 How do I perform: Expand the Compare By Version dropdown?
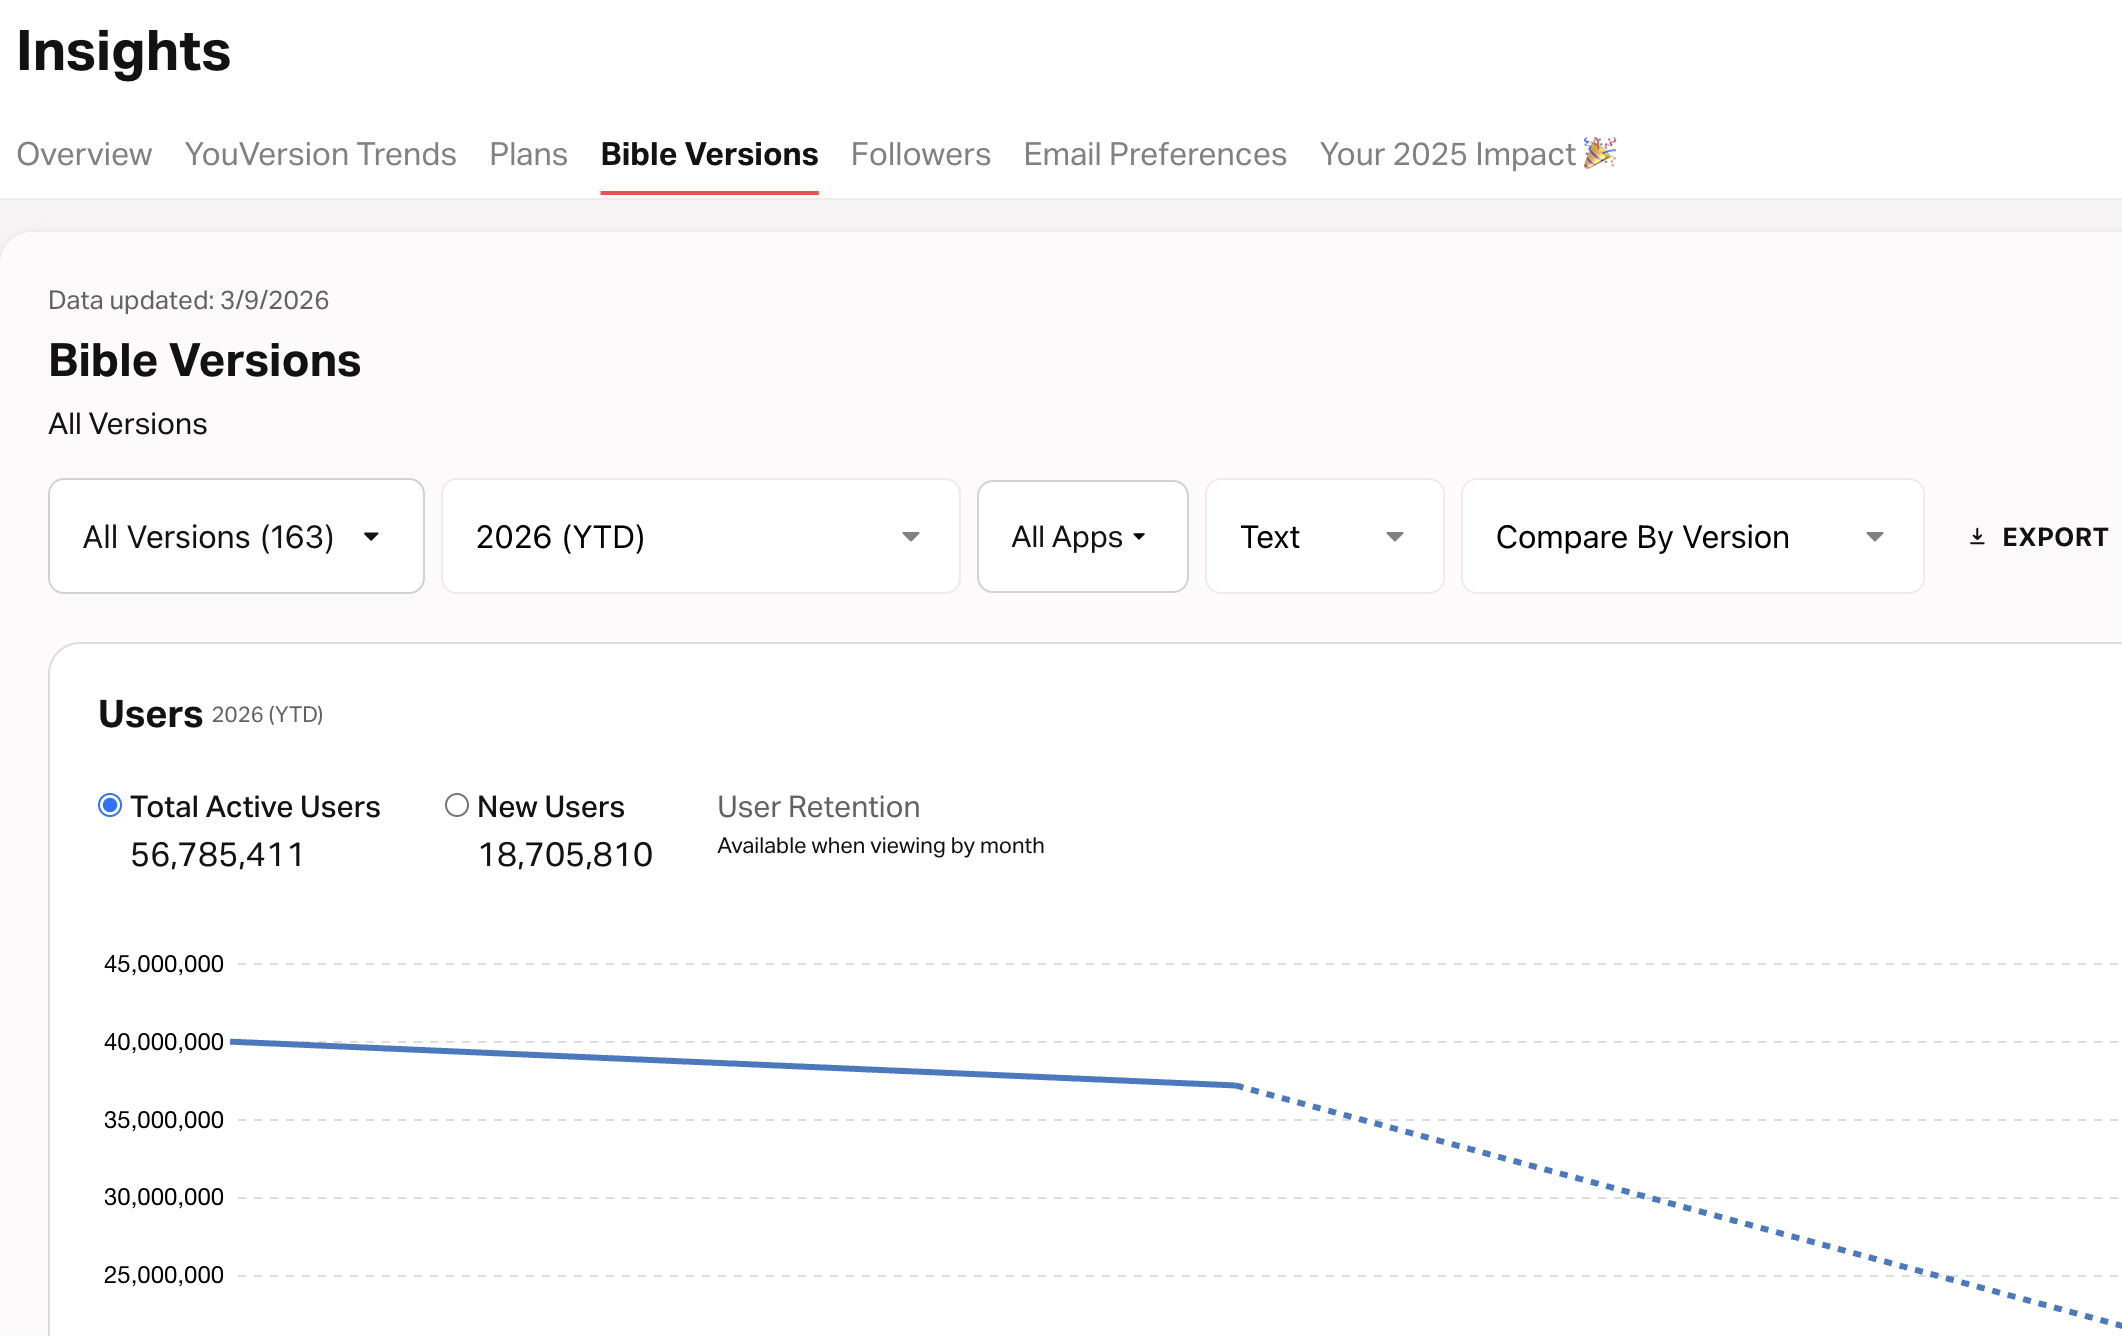pyautogui.click(x=1691, y=537)
